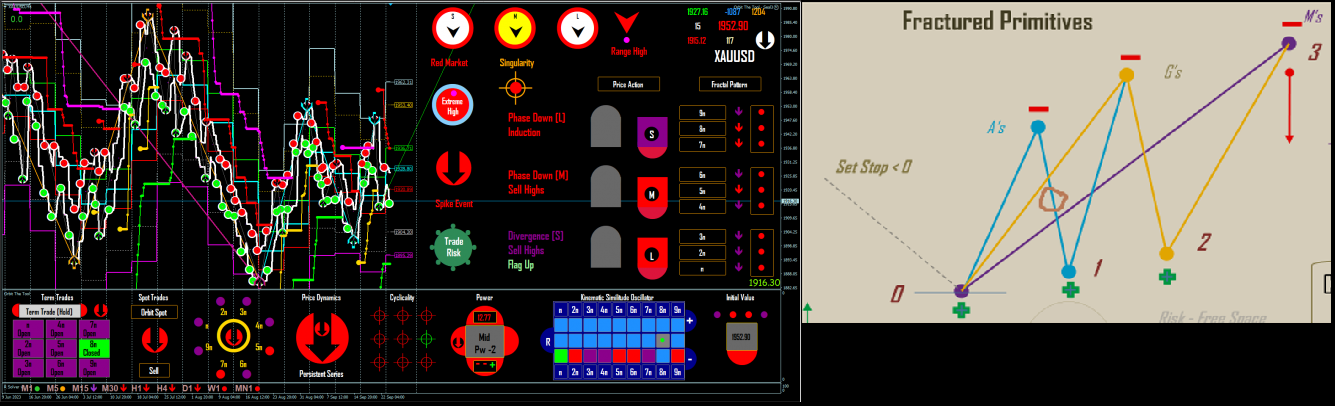This screenshot has width=1335, height=406.
Task: Select the green Cyclicality crosshair
Action: tap(427, 339)
